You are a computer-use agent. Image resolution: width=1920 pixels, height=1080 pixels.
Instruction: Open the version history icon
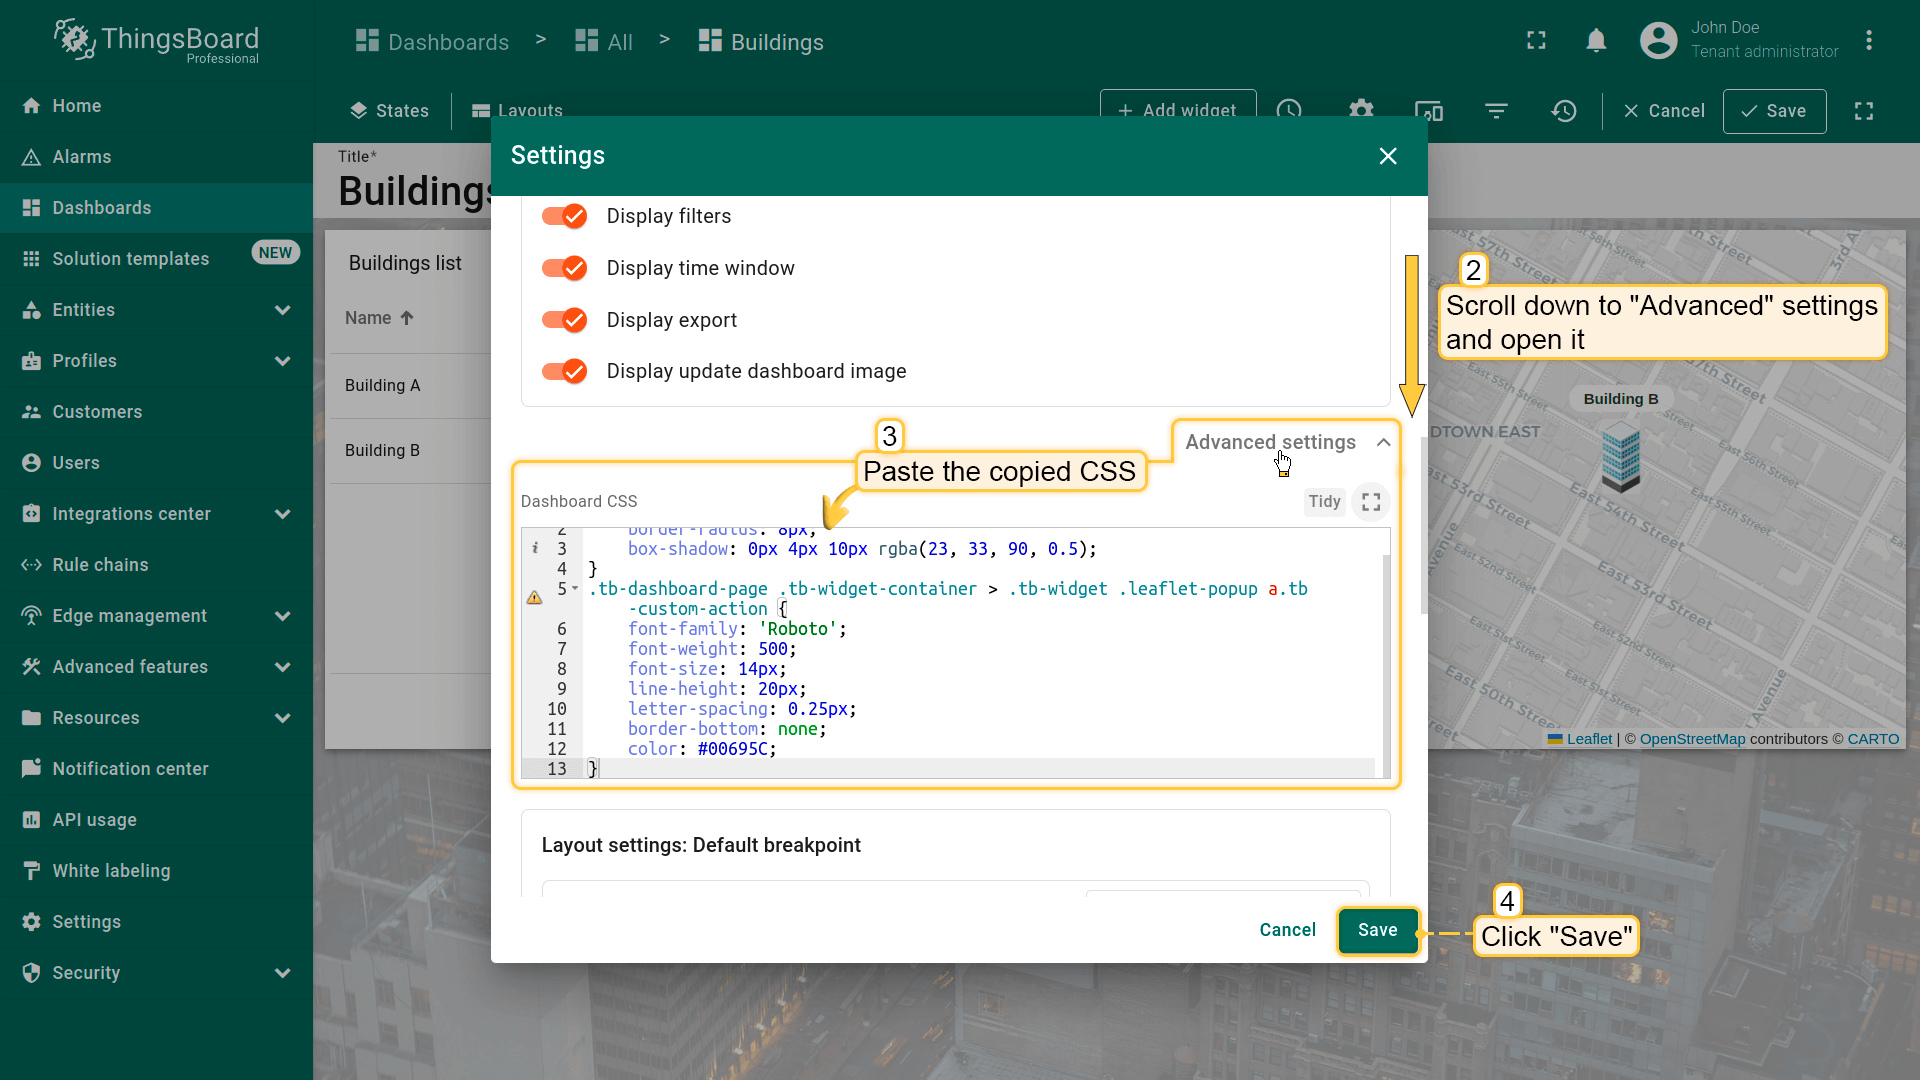1564,111
